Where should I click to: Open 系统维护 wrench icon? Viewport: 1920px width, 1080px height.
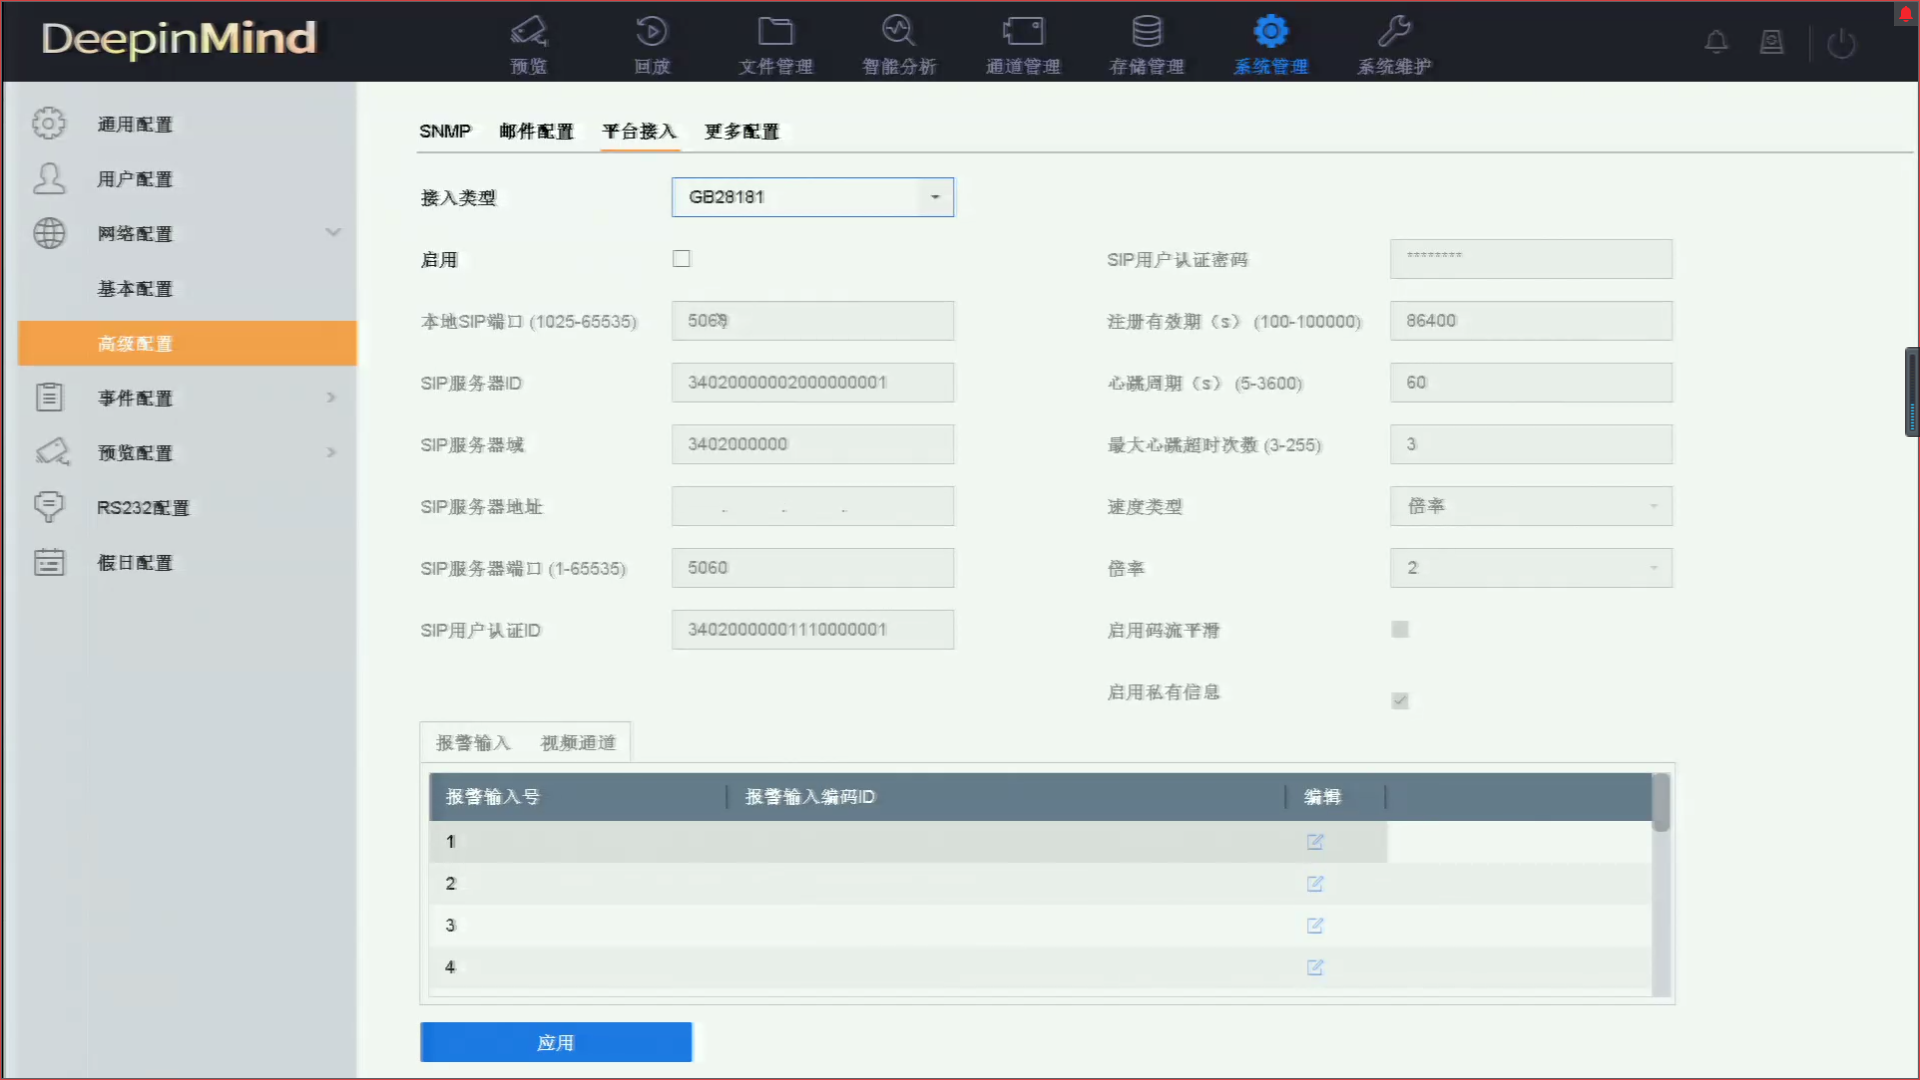click(x=1393, y=32)
